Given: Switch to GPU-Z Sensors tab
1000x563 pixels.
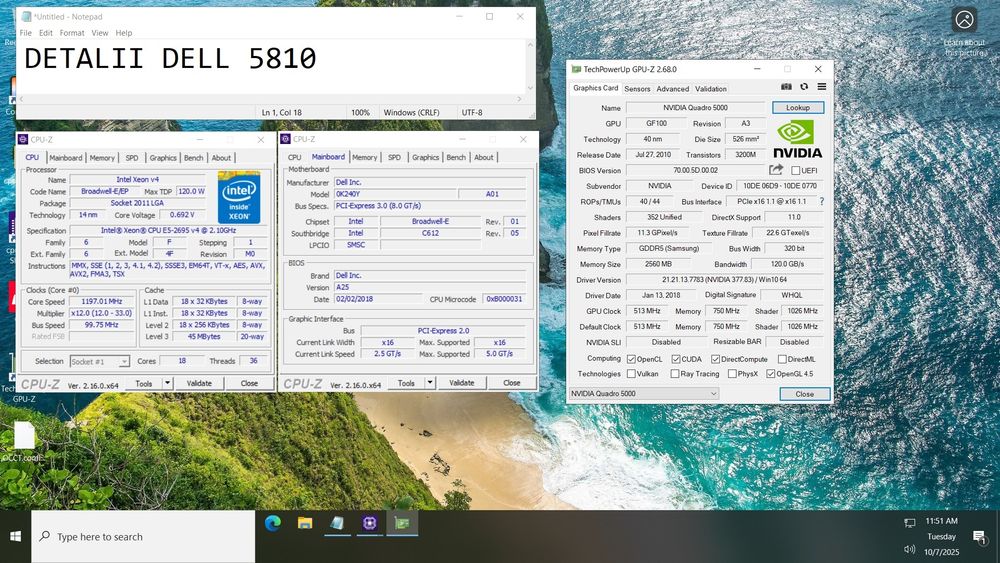Looking at the screenshot, I should click(637, 89).
